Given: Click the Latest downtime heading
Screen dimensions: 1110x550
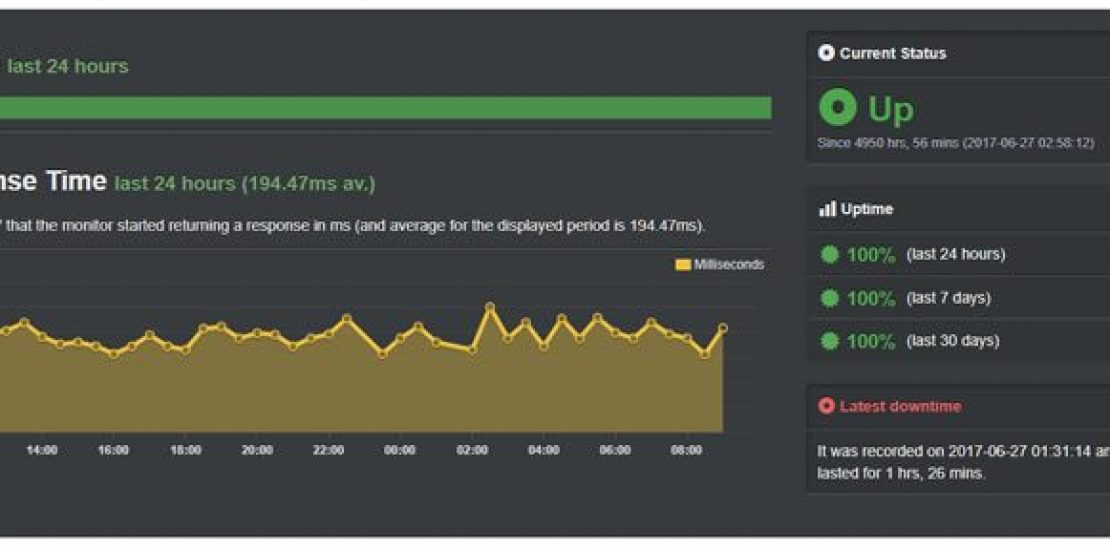Looking at the screenshot, I should pos(900,406).
